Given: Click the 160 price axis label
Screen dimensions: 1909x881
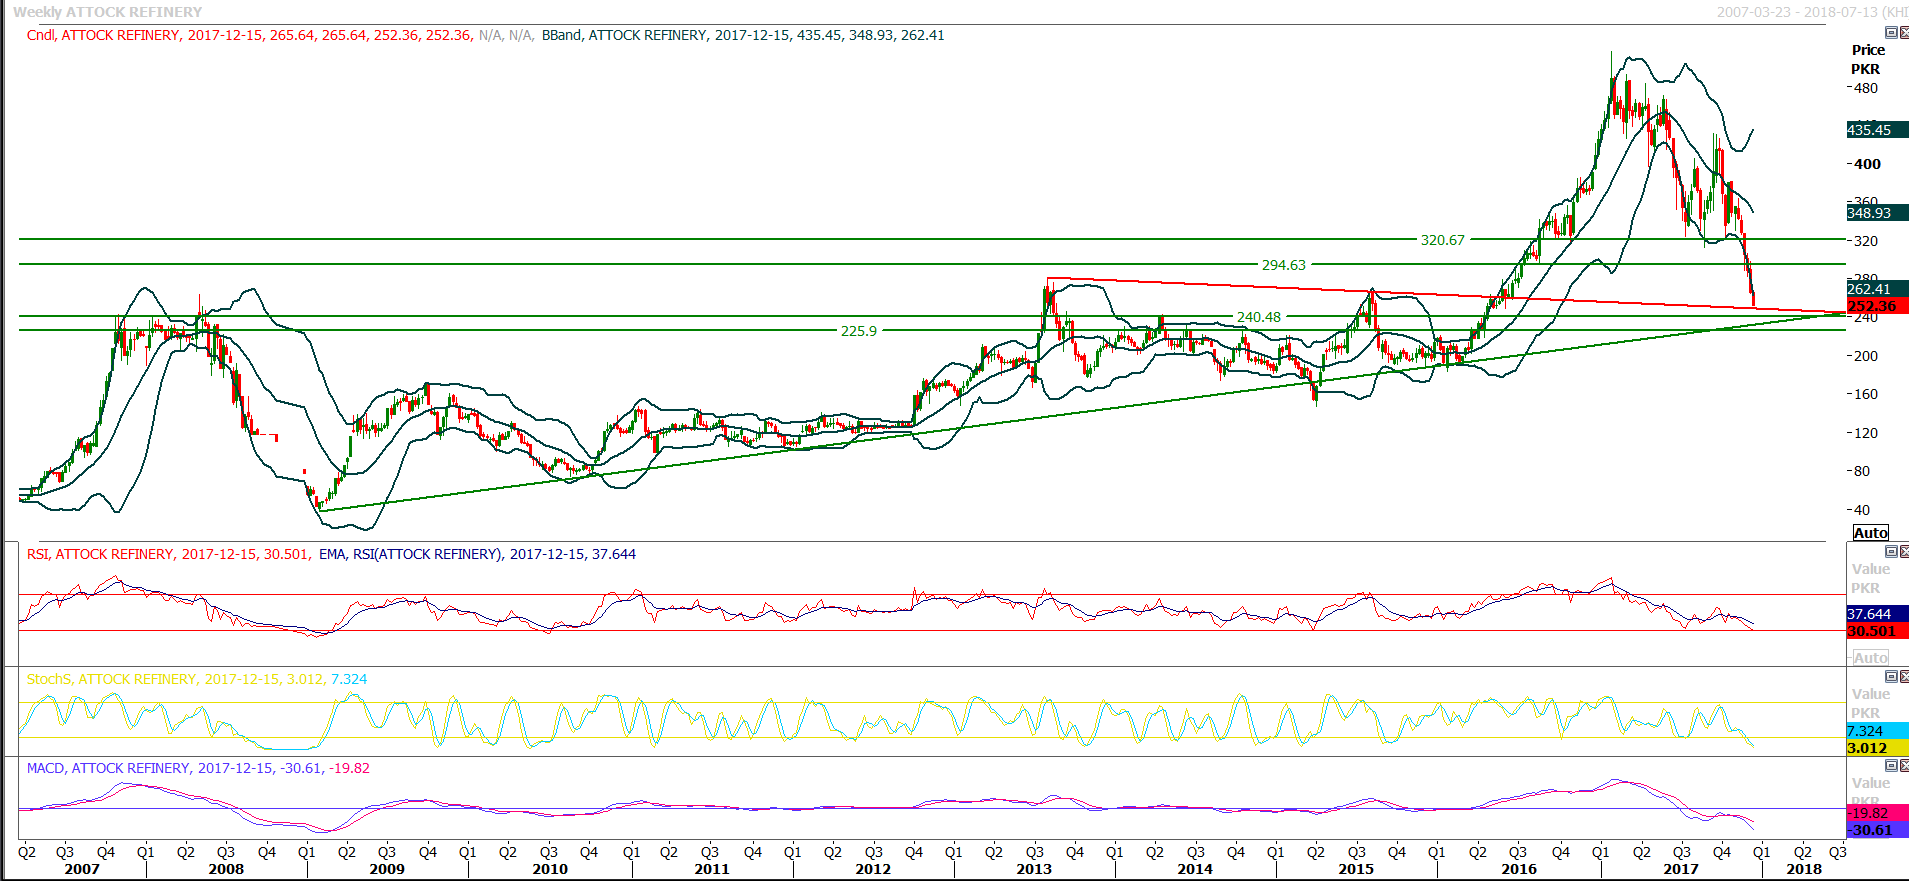Looking at the screenshot, I should click(x=1866, y=394).
